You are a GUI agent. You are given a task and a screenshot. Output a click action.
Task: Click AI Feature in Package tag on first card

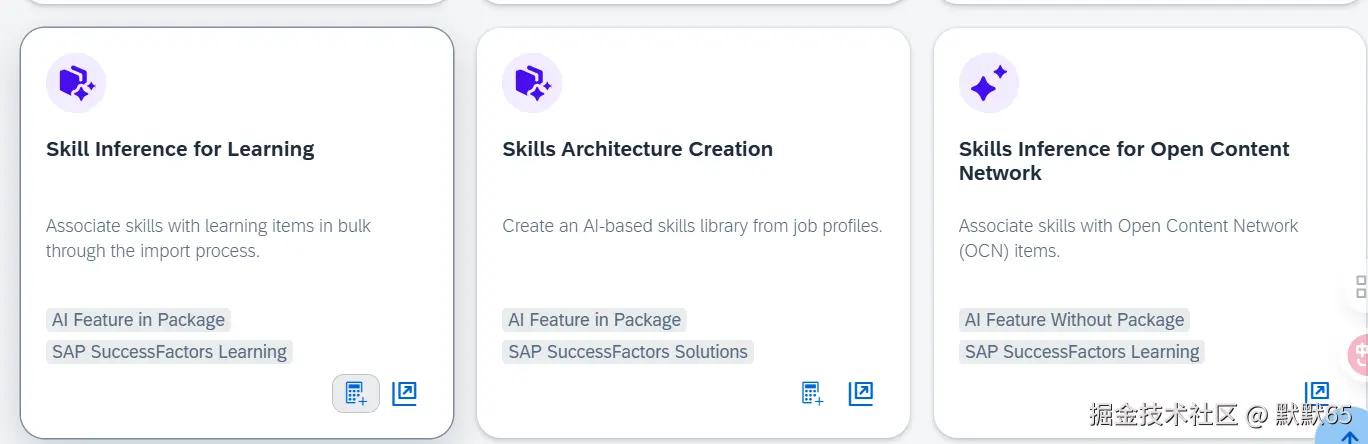(x=138, y=320)
